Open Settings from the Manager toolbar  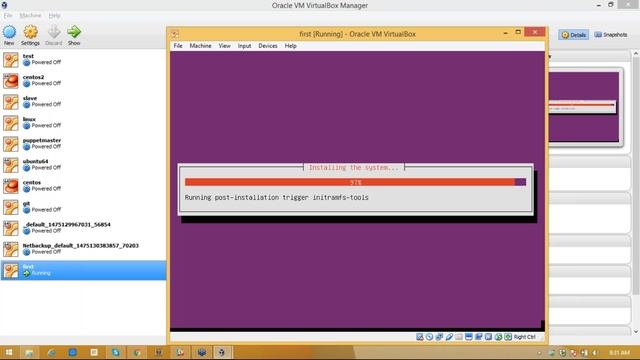pos(30,35)
